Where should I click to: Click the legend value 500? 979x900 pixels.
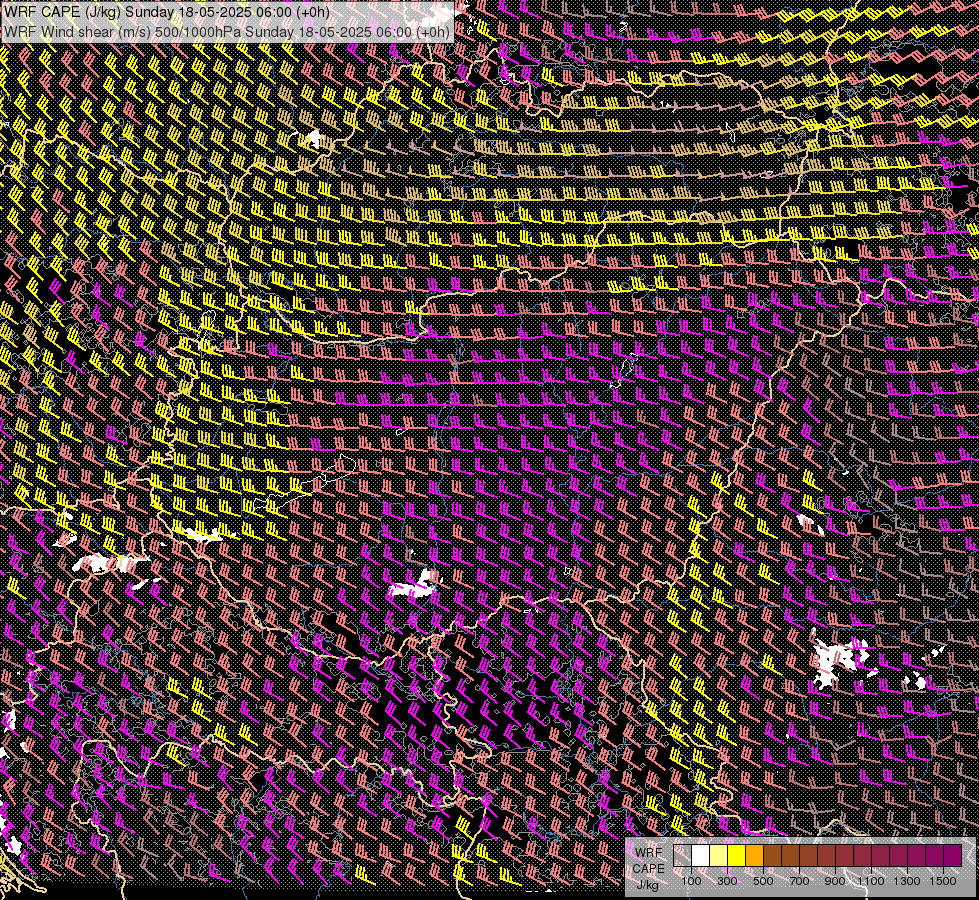pos(763,881)
